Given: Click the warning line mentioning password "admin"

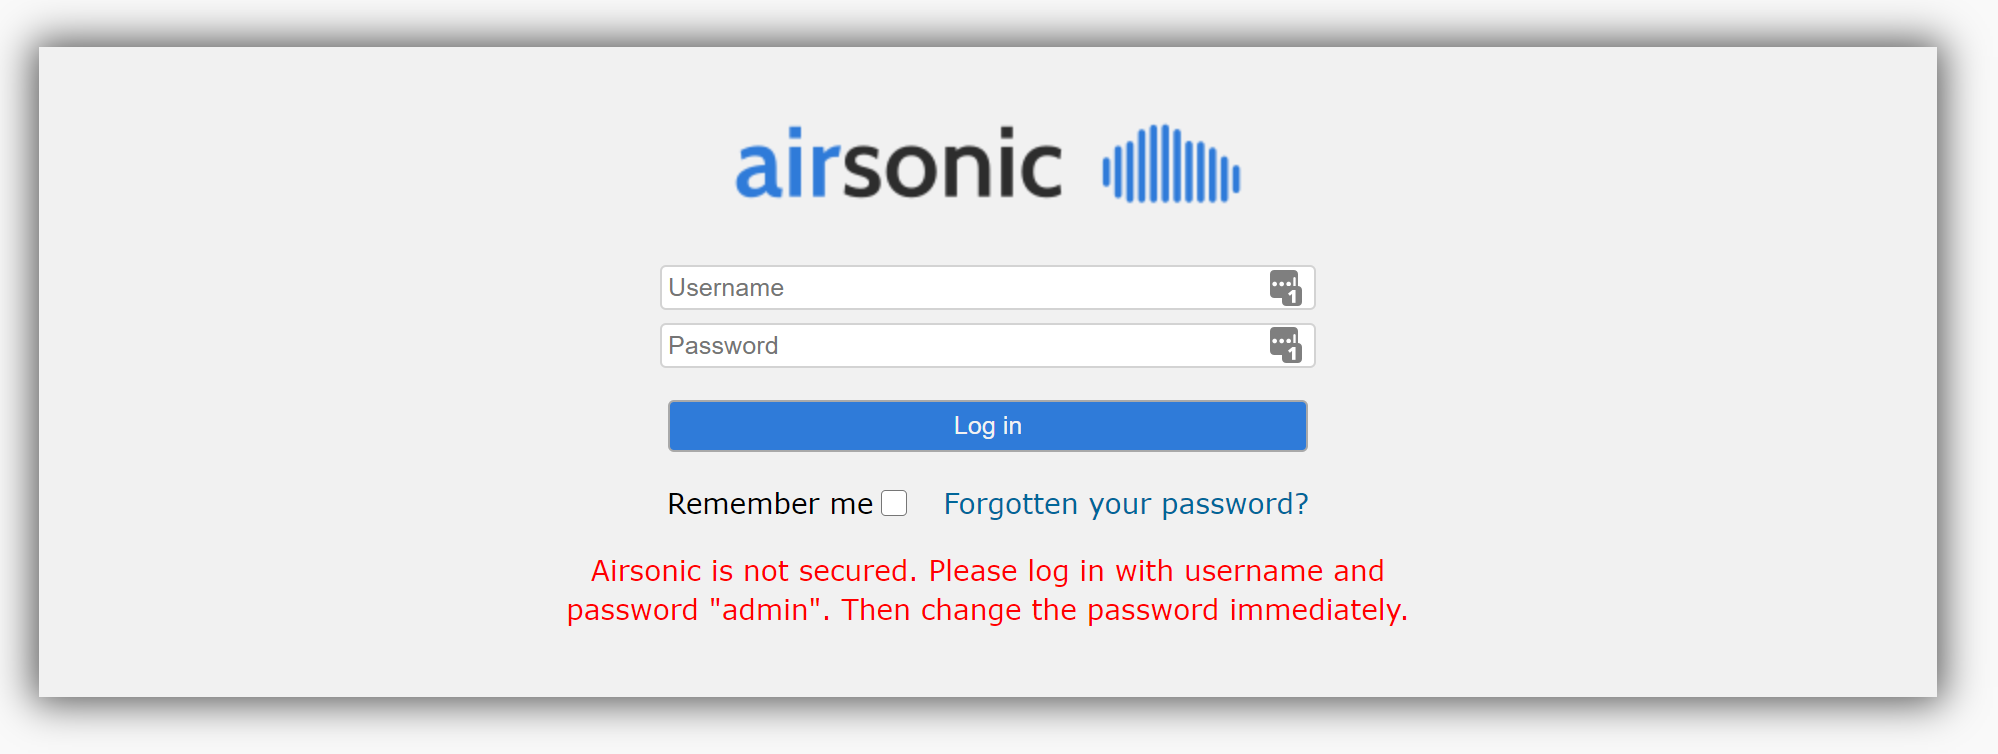Looking at the screenshot, I should pos(987,610).
